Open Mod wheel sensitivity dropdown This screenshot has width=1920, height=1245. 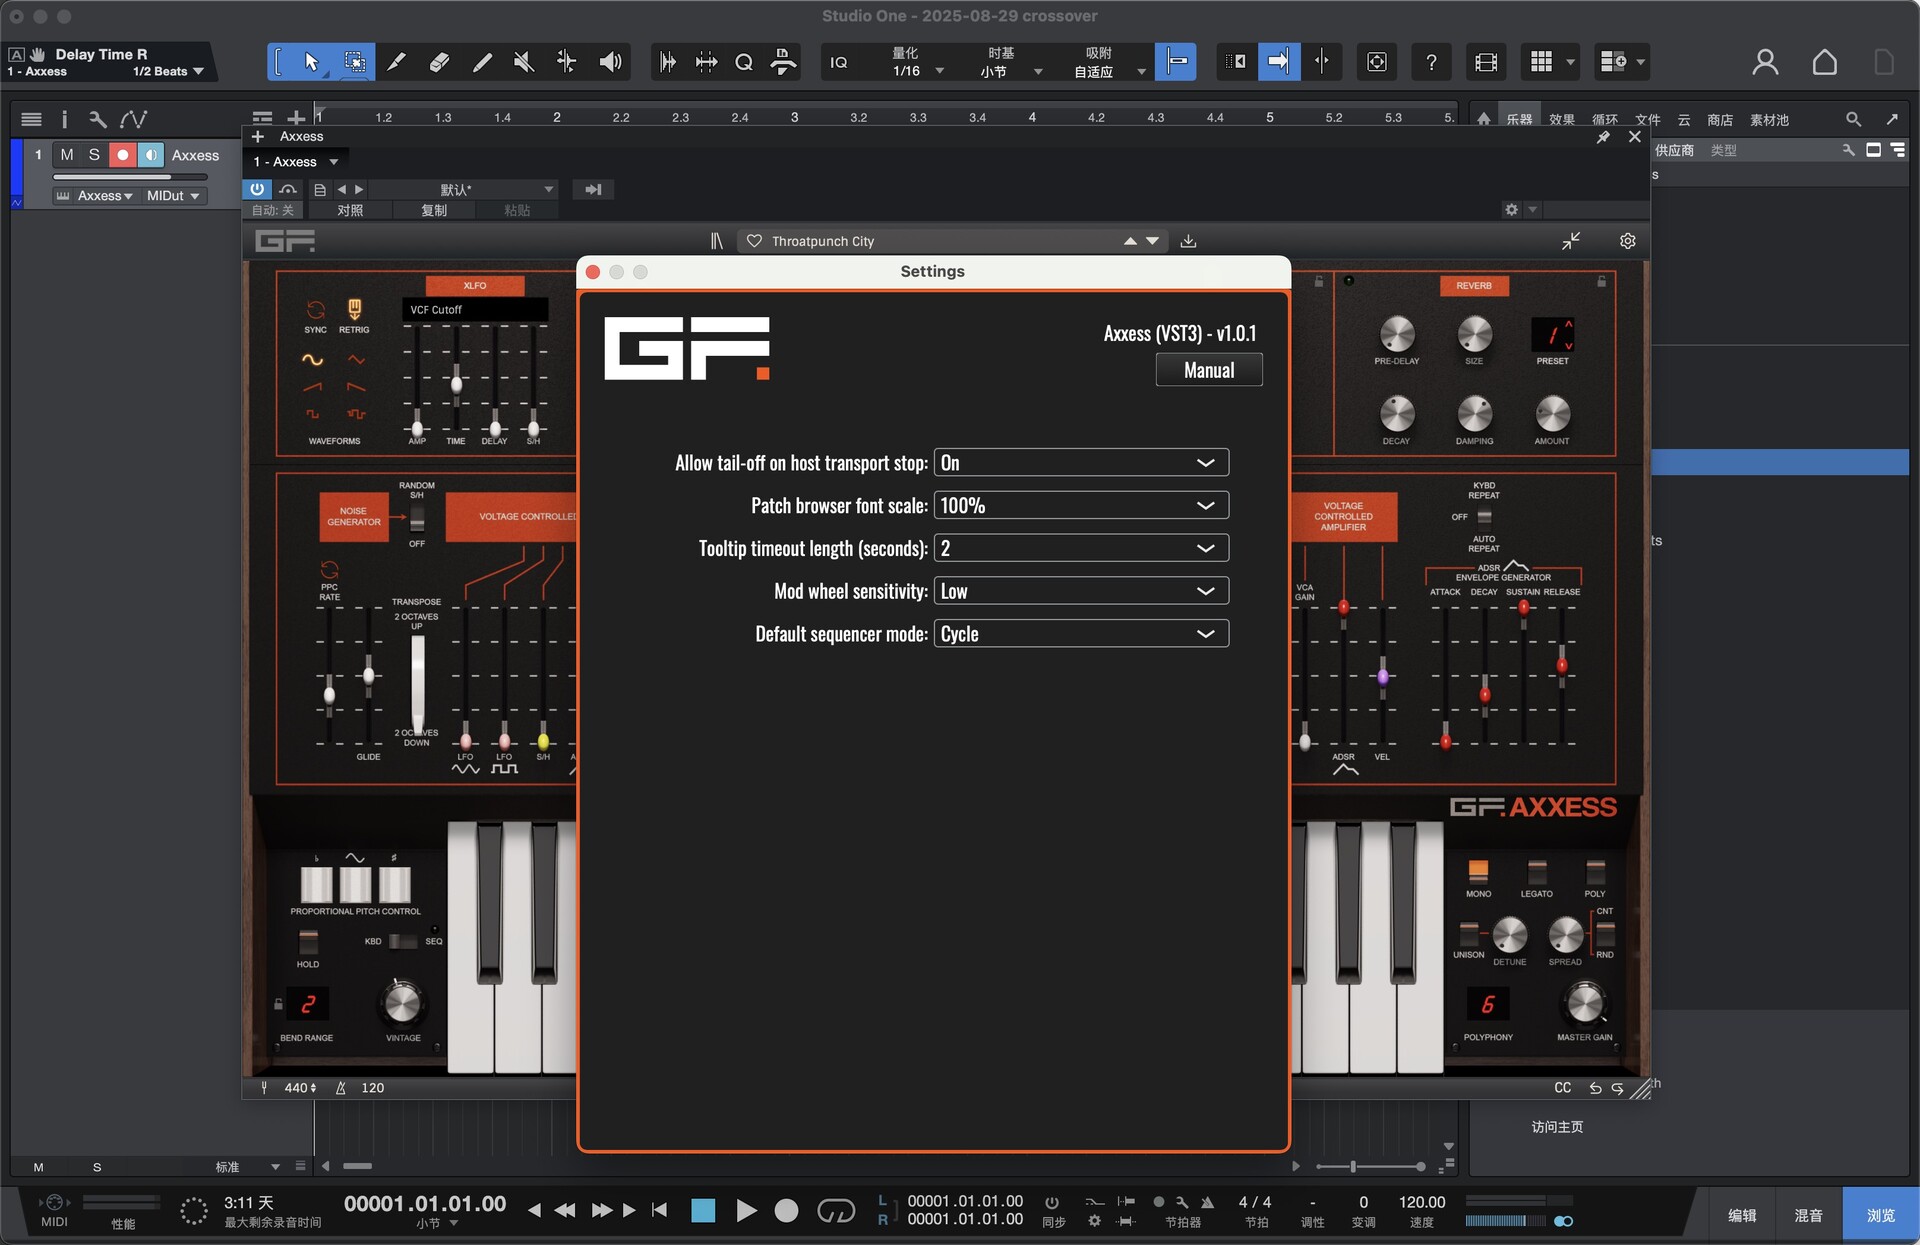tap(1081, 591)
